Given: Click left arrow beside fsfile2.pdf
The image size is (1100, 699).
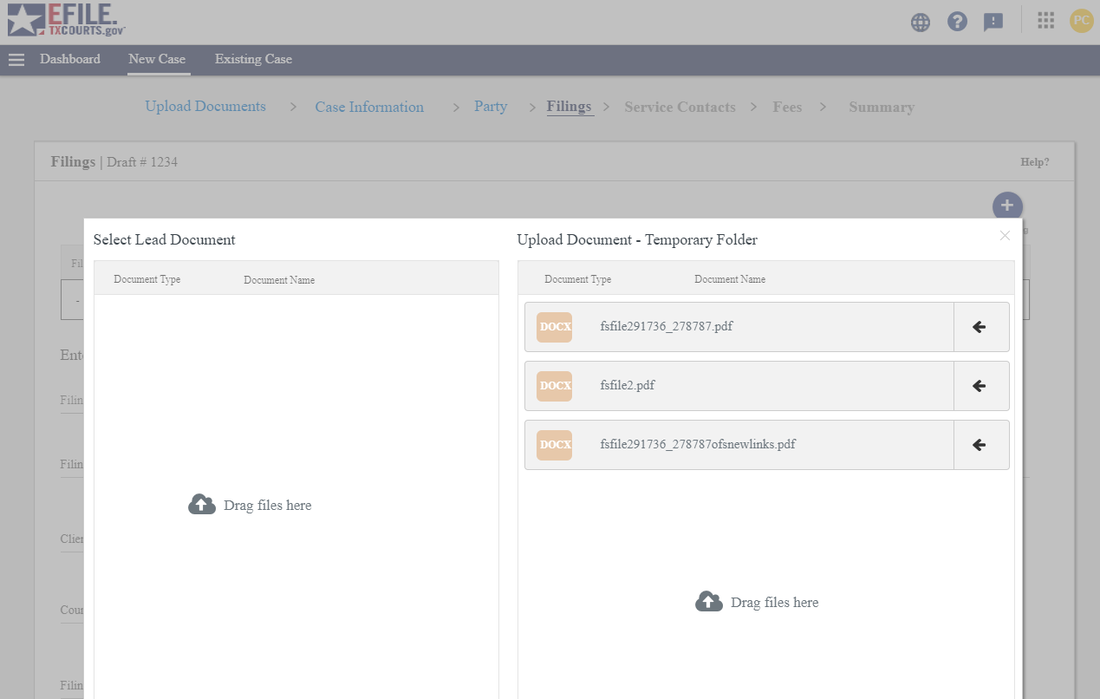Looking at the screenshot, I should click(x=980, y=386).
